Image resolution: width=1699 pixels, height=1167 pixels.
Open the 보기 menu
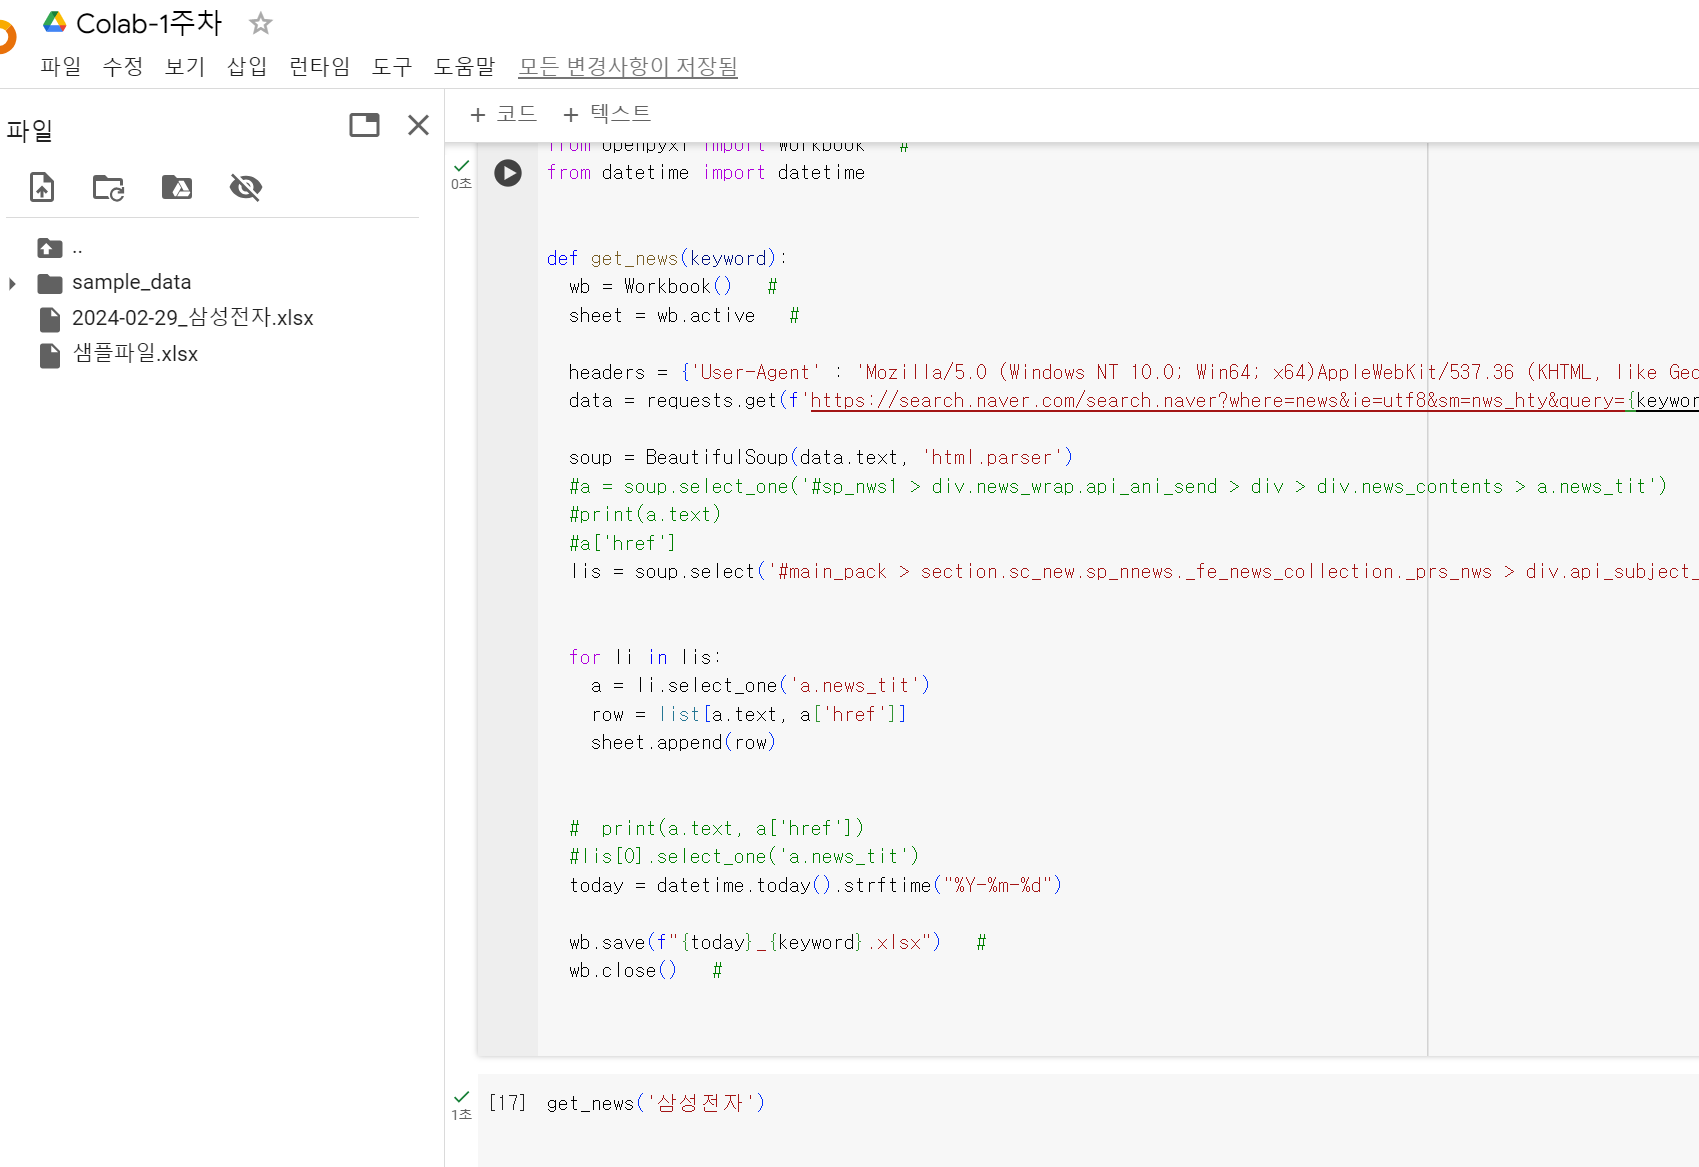coord(185,67)
